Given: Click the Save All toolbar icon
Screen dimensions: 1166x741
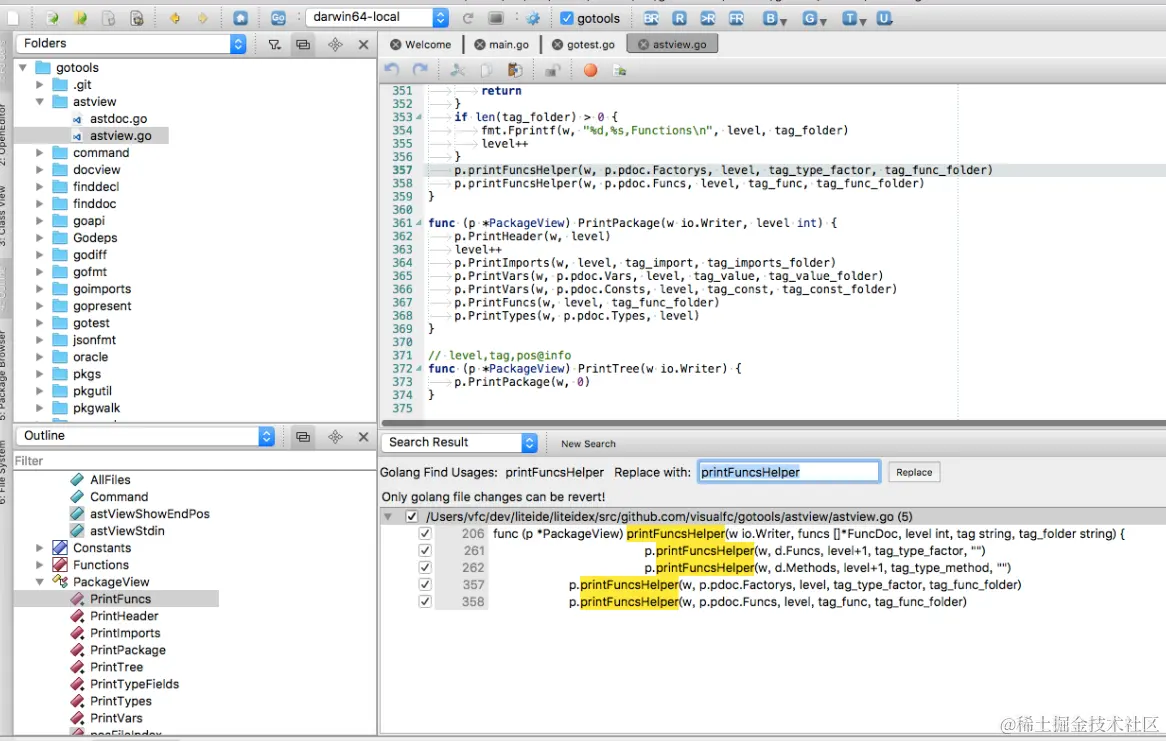Looking at the screenshot, I should click(x=137, y=18).
